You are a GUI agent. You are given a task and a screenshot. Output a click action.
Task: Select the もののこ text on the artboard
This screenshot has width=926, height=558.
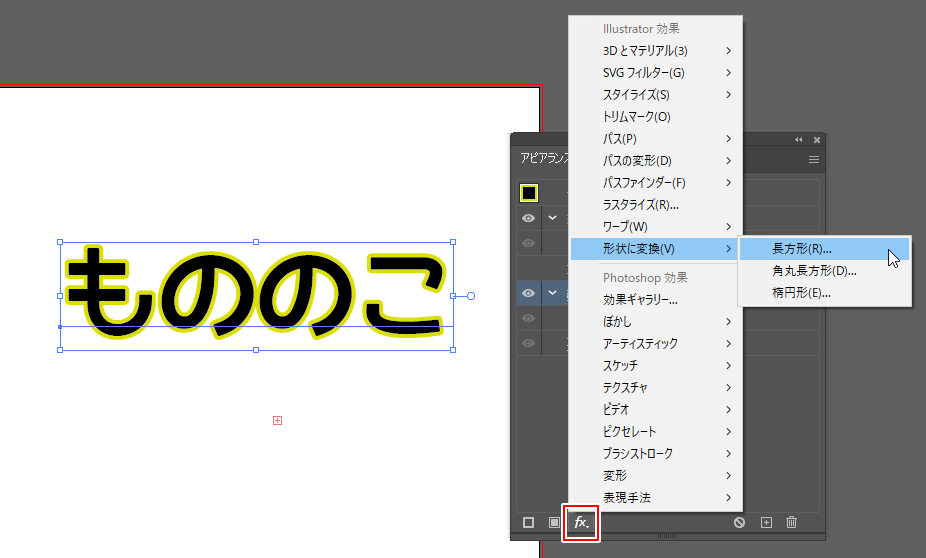pos(255,295)
